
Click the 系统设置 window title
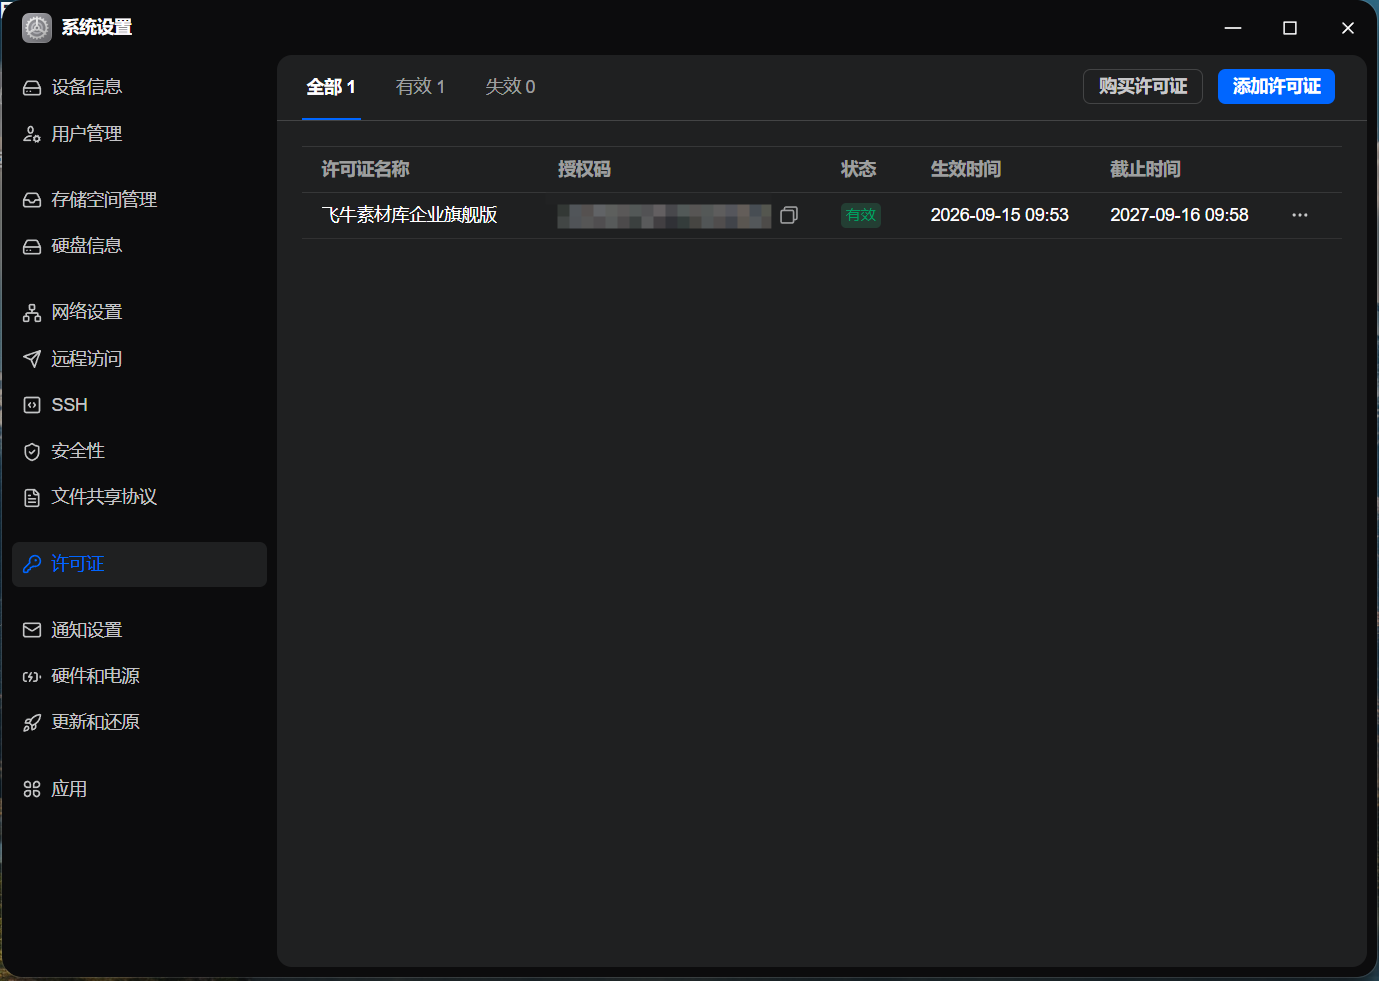point(97,27)
